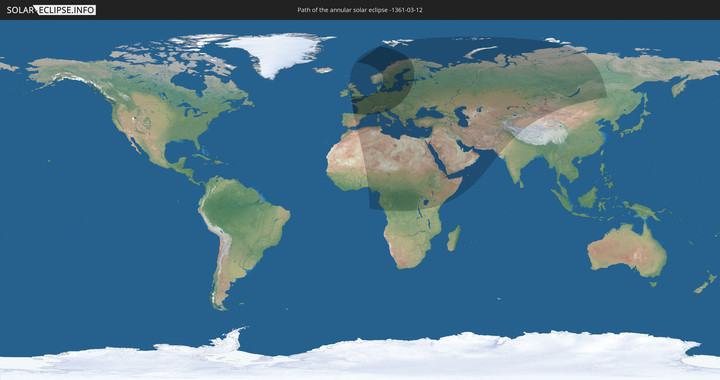This screenshot has height=380, width=720.
Task: Open the SOLAR-ECLIPSE.INFO logo link
Action: pos(51,10)
